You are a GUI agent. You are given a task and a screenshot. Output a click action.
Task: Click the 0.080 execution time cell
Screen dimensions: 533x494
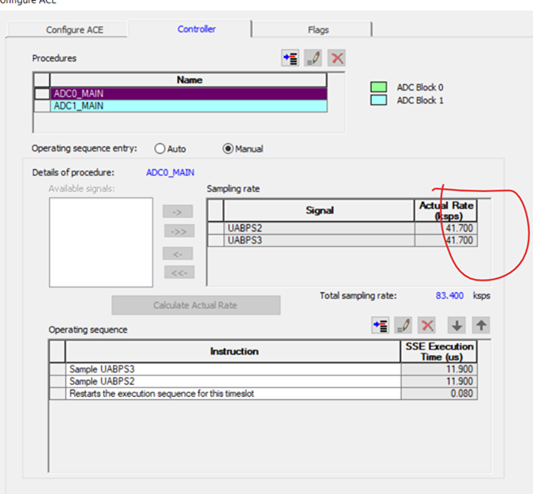pyautogui.click(x=439, y=394)
